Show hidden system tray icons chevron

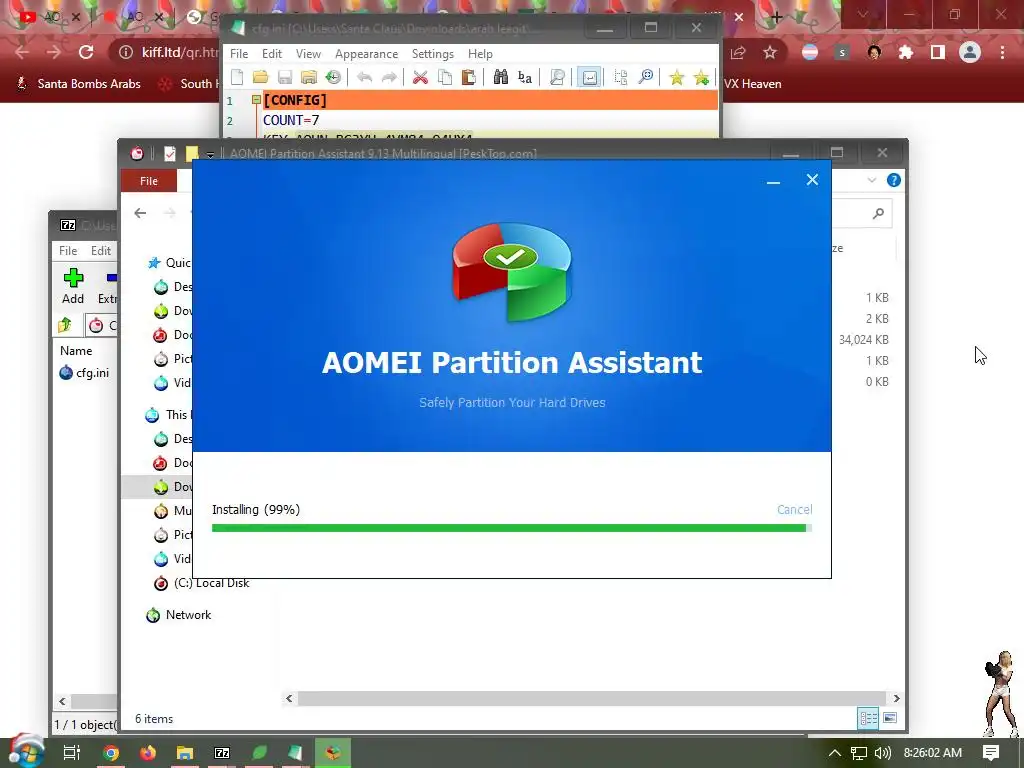[x=835, y=753]
